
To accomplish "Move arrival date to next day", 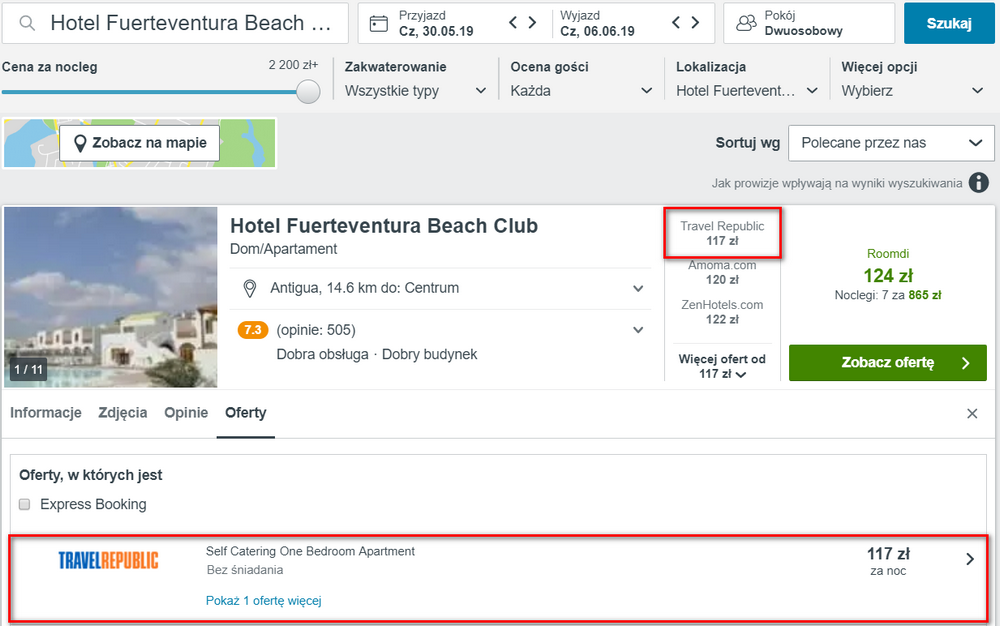I will coord(533,23).
